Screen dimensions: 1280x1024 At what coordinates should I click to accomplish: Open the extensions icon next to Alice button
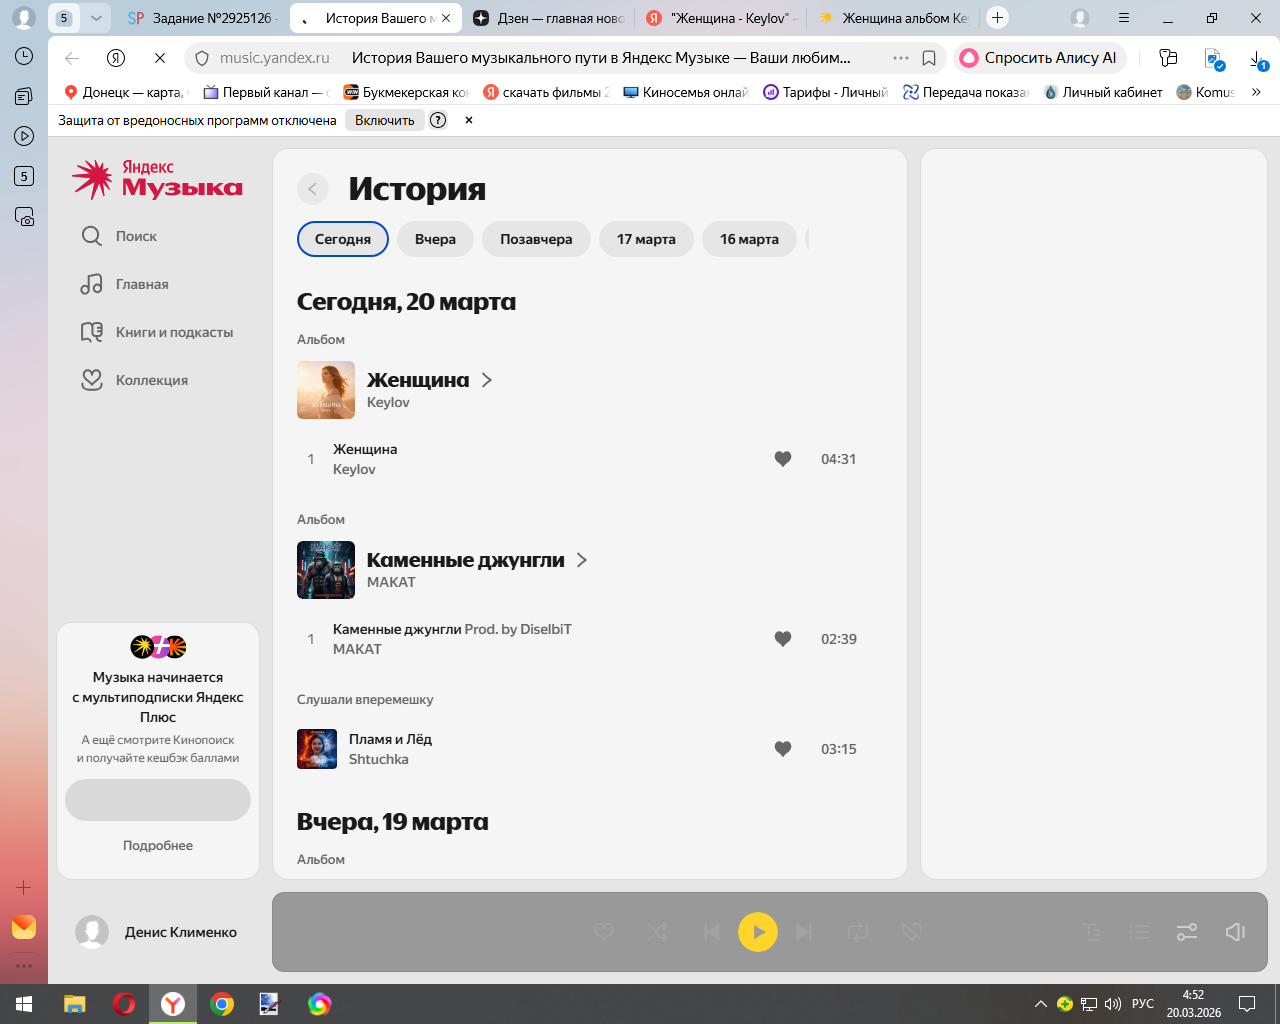point(1168,58)
